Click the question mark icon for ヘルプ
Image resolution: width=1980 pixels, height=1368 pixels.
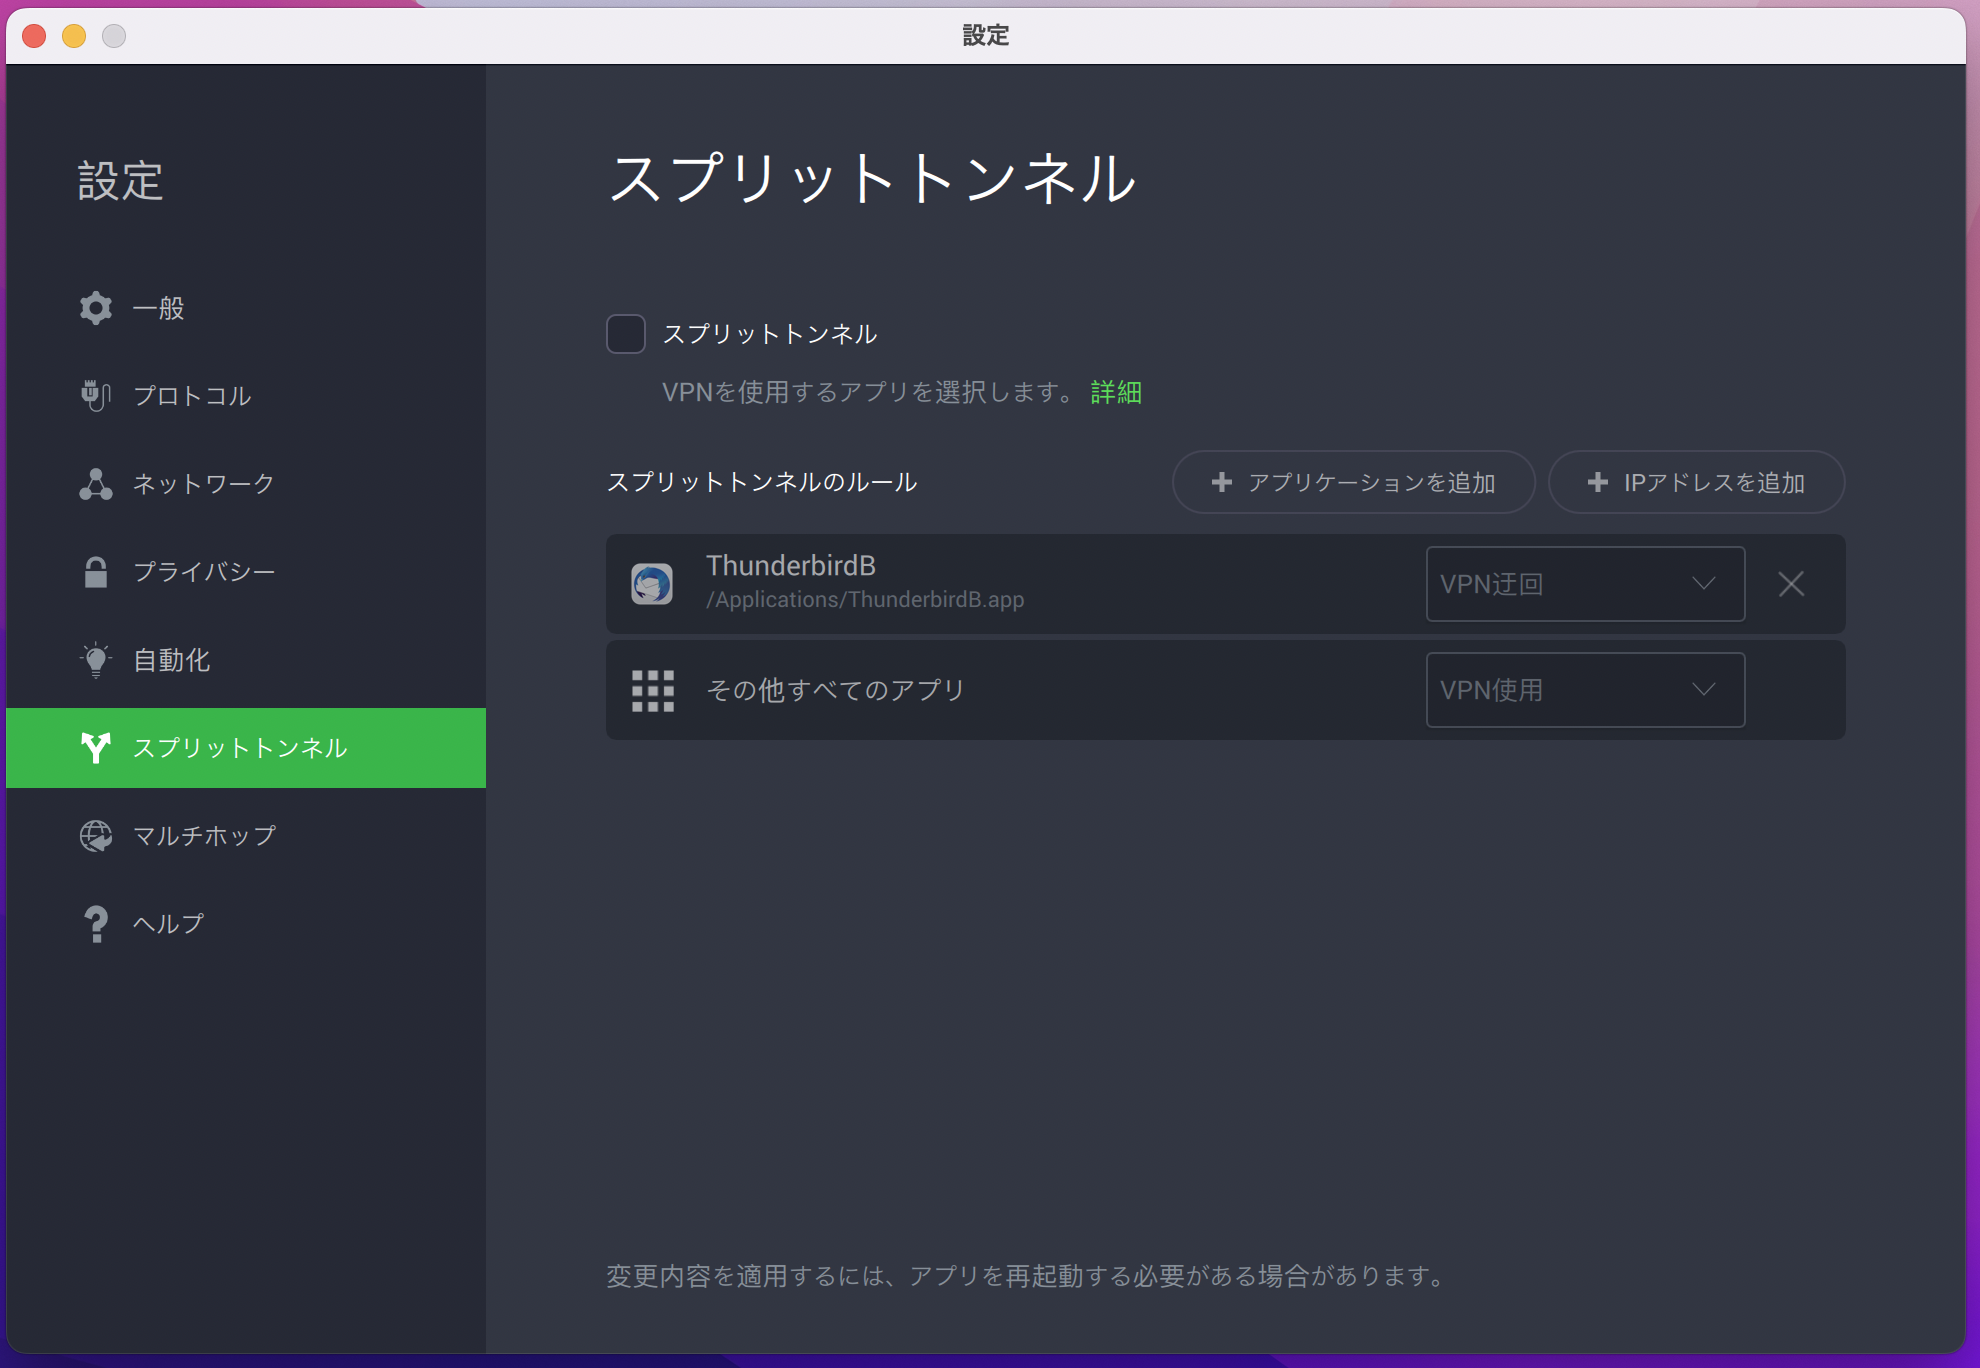point(96,924)
